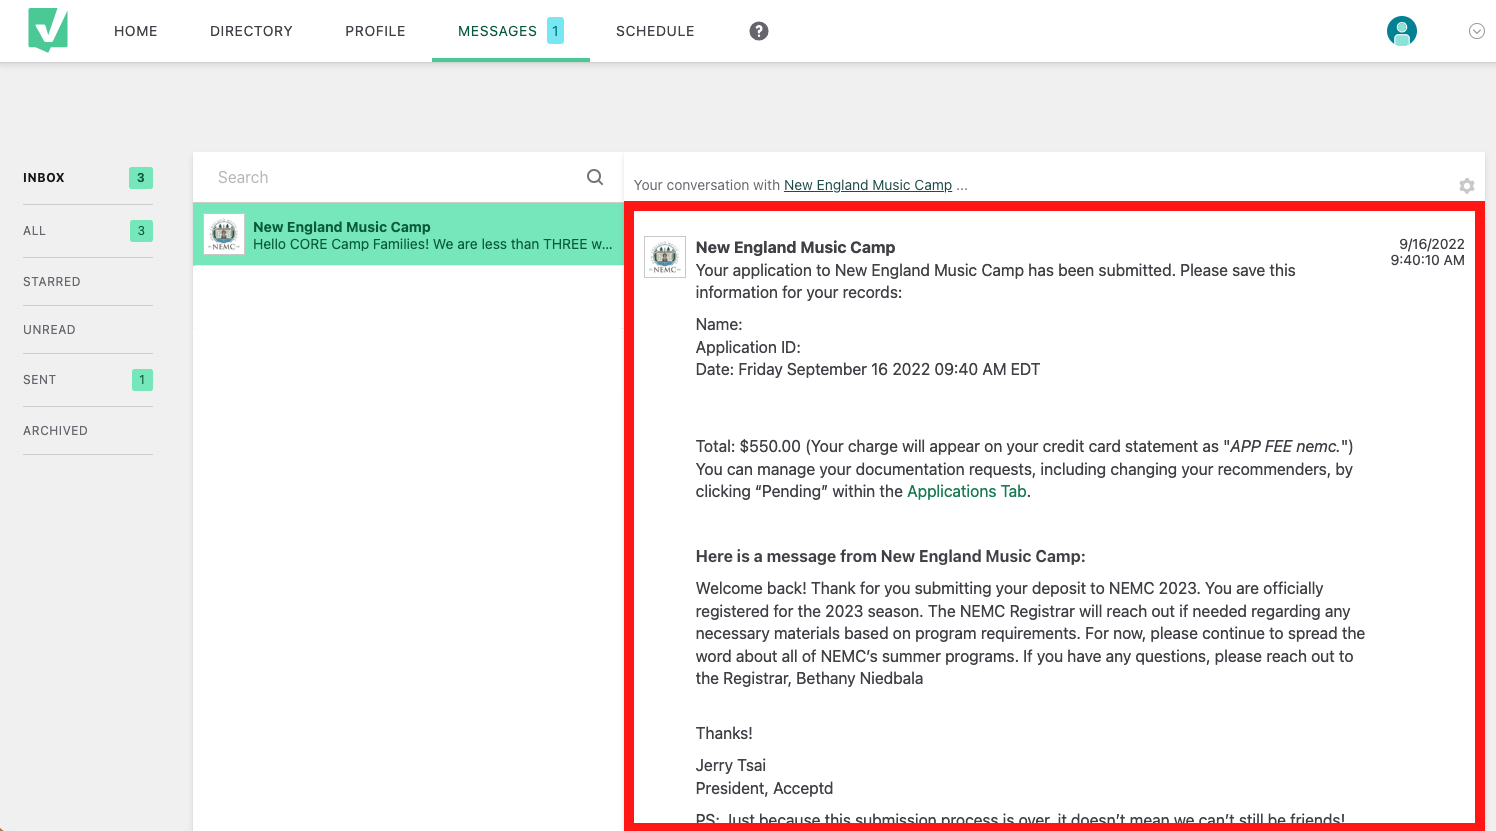
Task: Open the Starred folder
Action: pos(52,282)
